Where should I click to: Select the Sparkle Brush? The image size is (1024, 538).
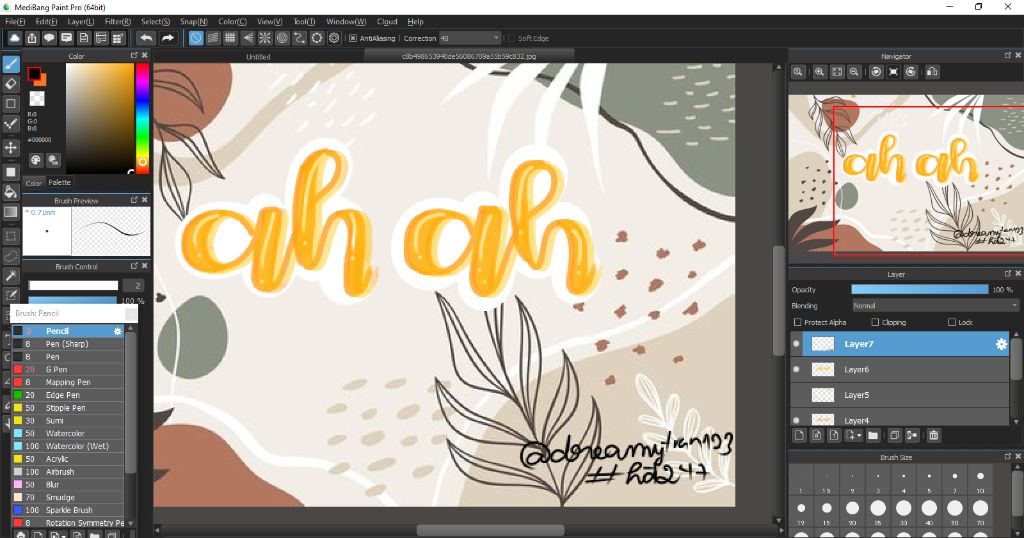68,510
